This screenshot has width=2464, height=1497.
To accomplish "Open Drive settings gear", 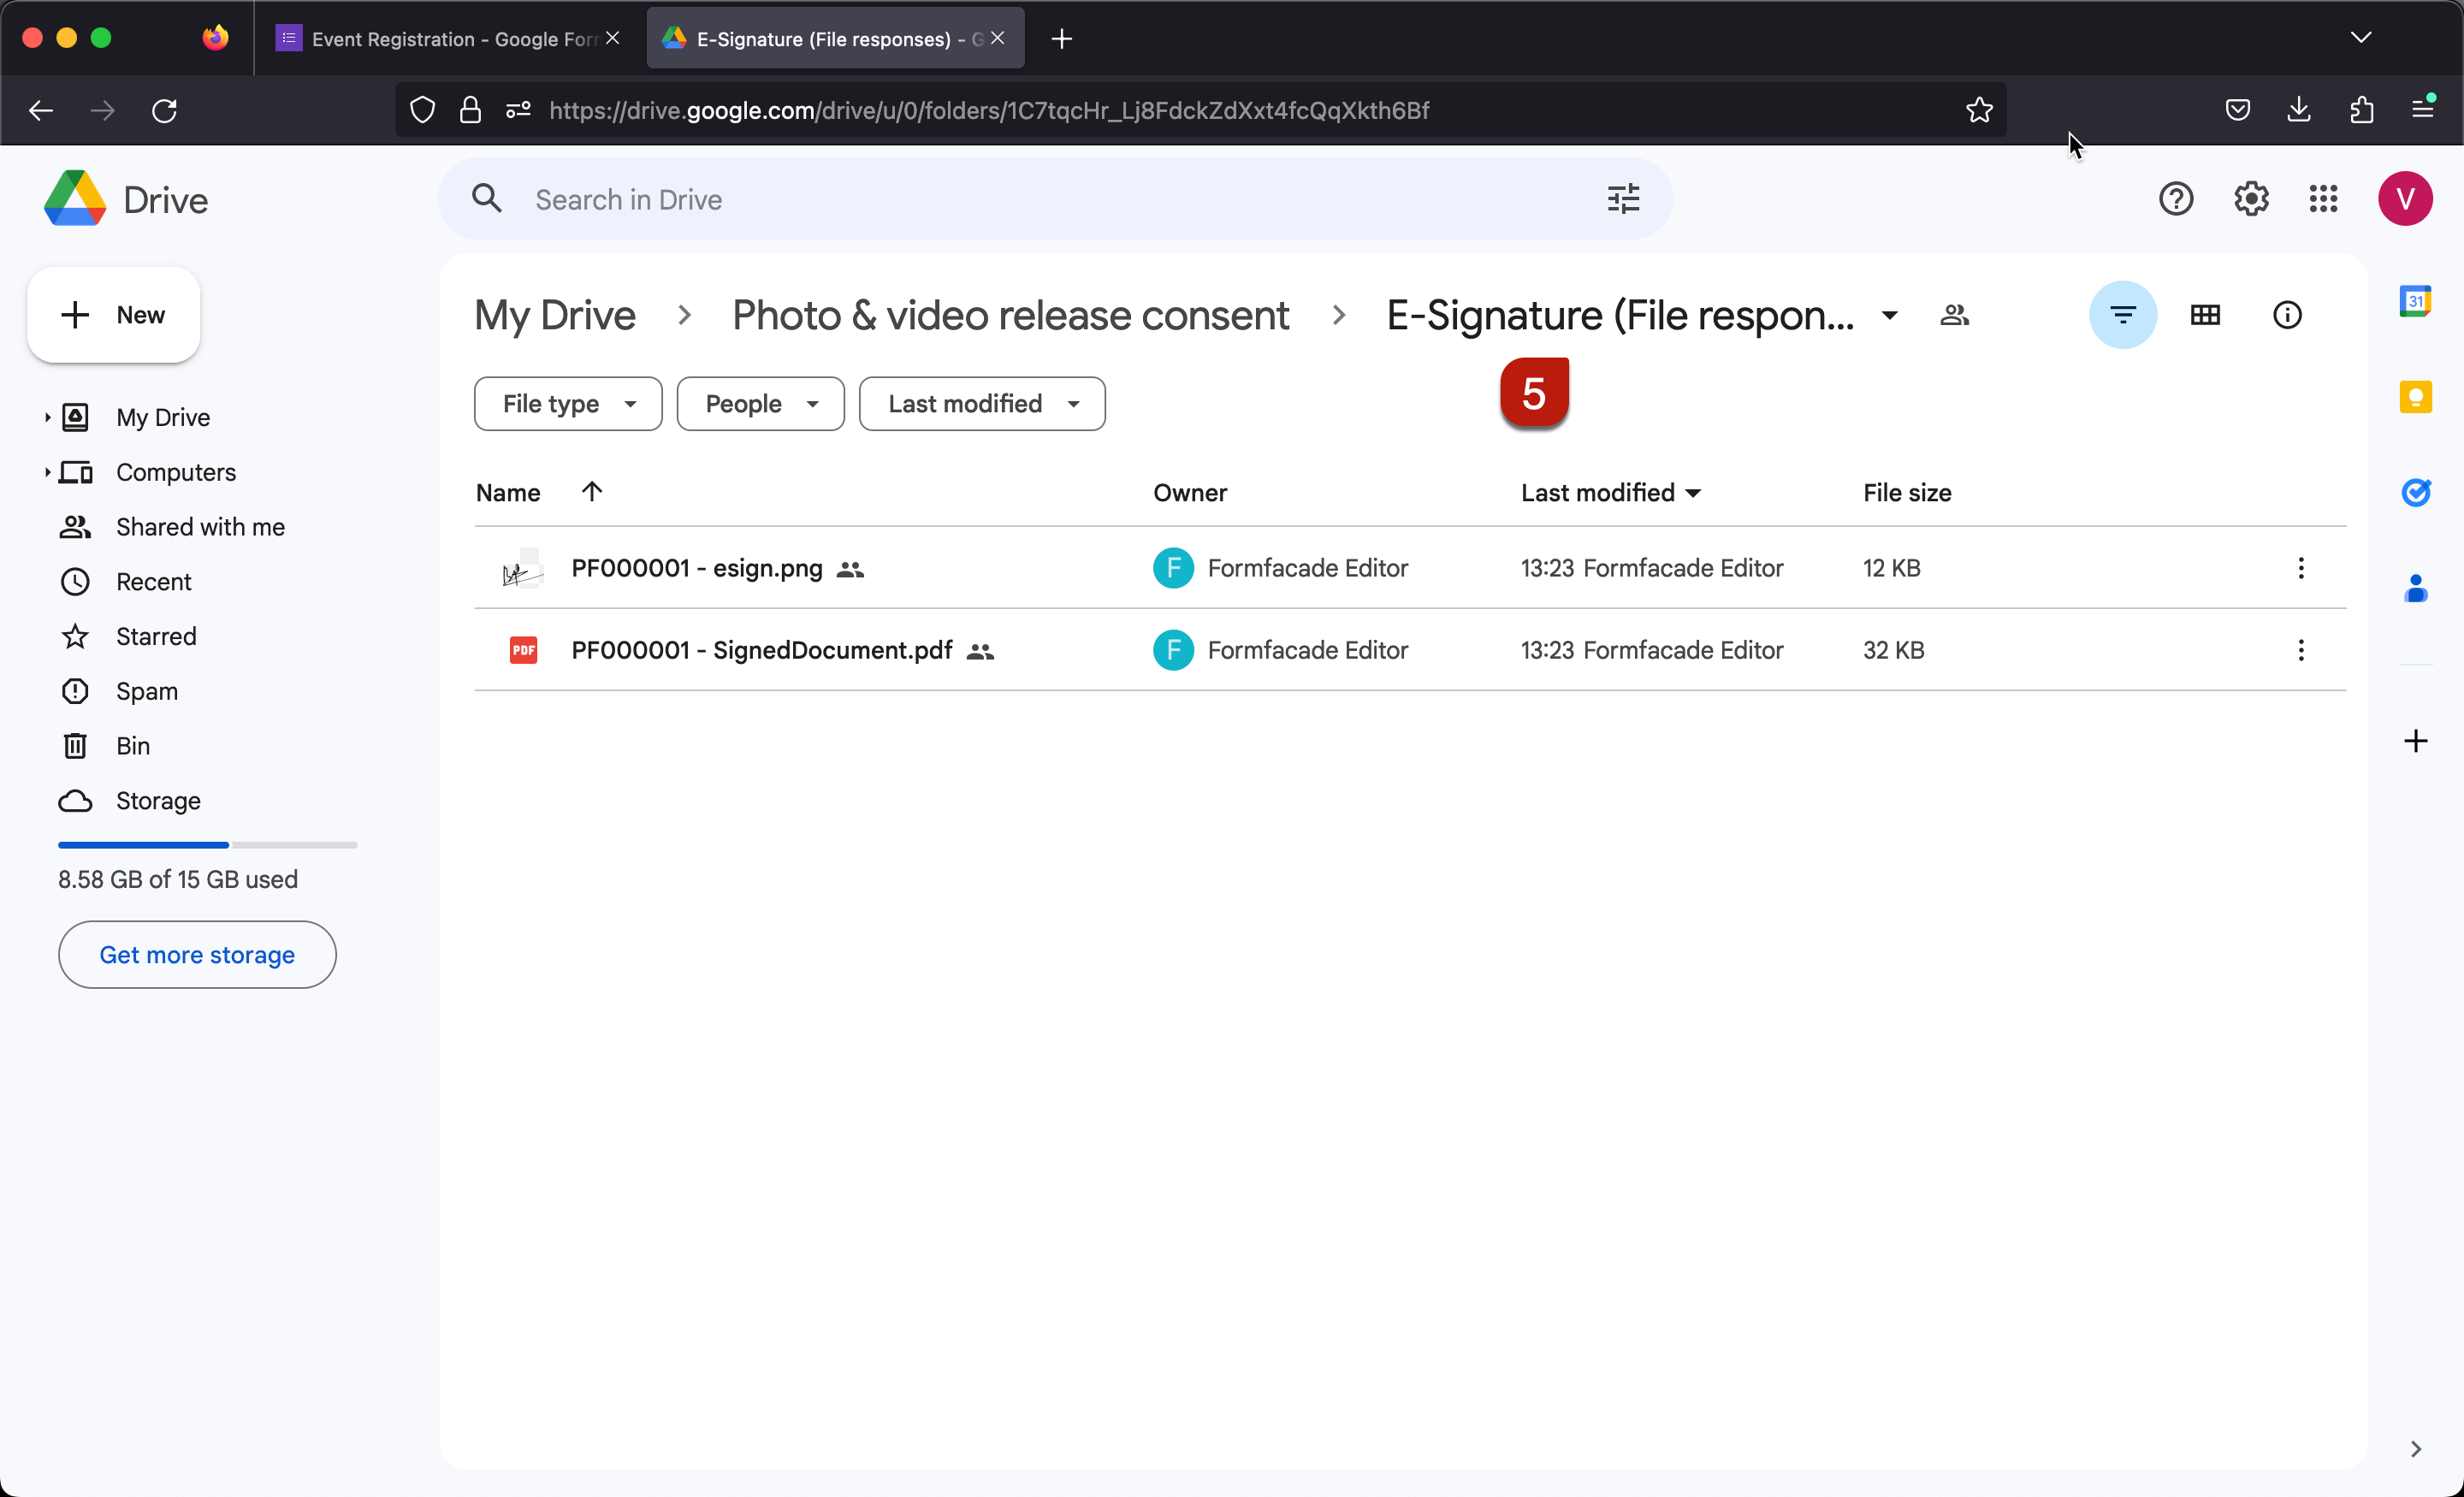I will 2250,198.
